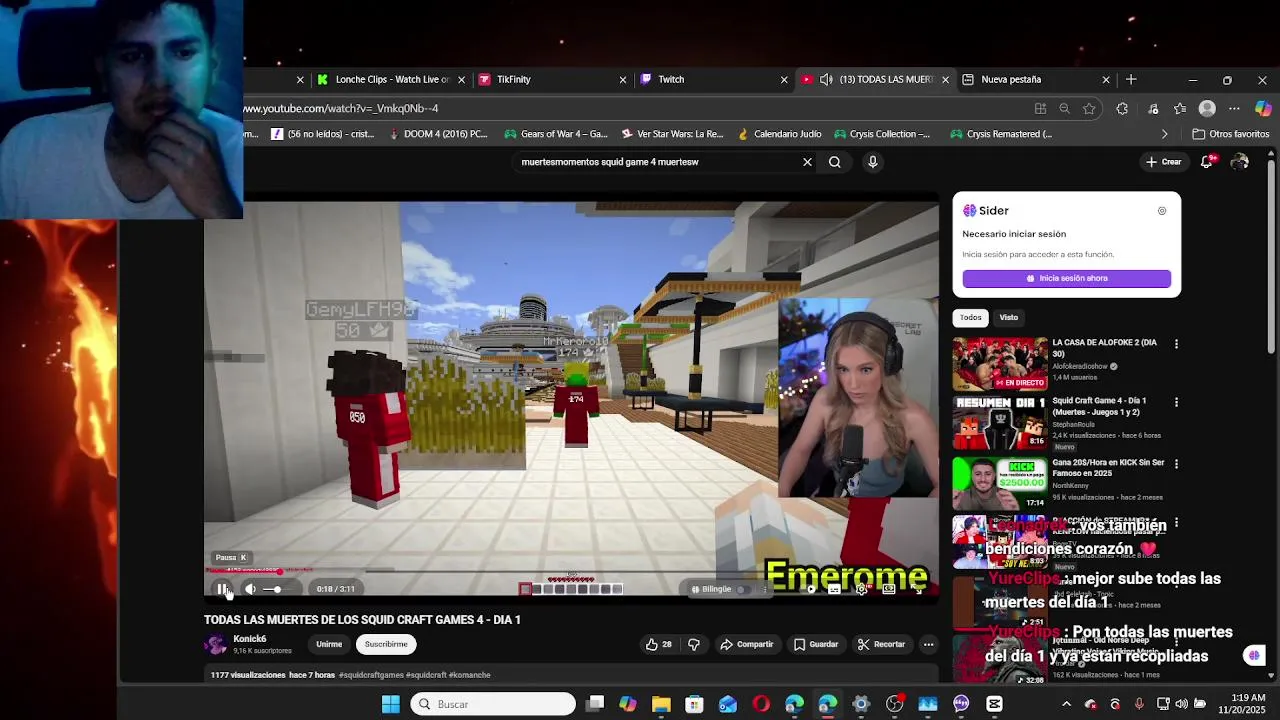Click the Crear create button
This screenshot has width=1280, height=720.
[x=1164, y=162]
